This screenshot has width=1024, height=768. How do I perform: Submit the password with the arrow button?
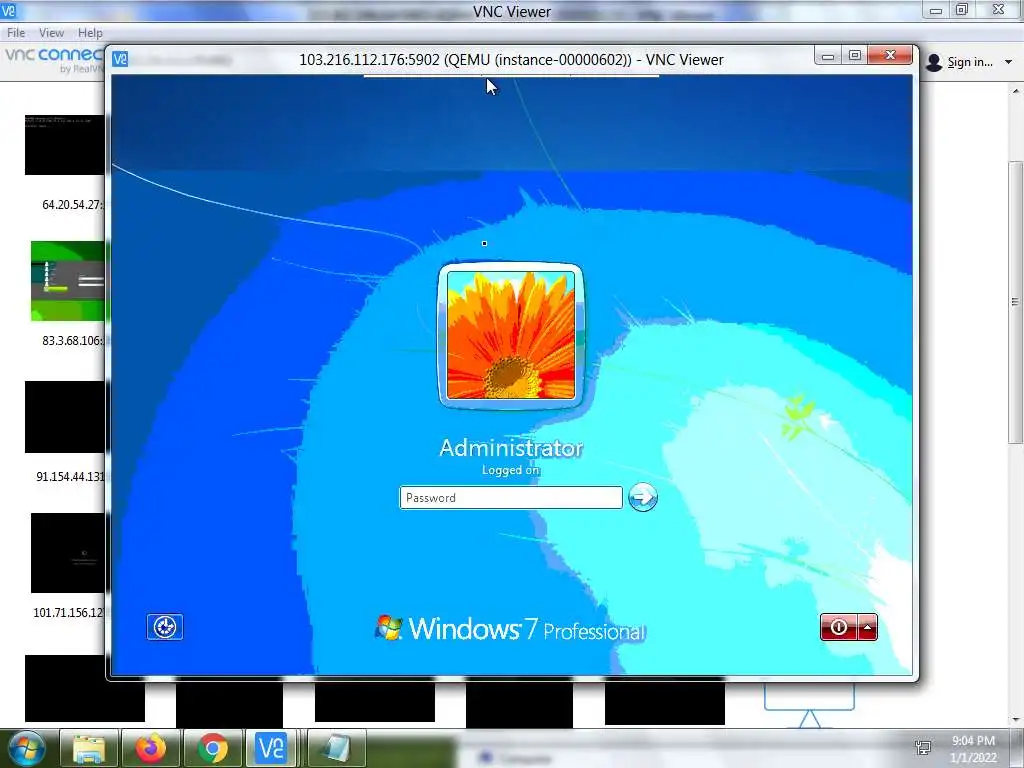coord(643,498)
